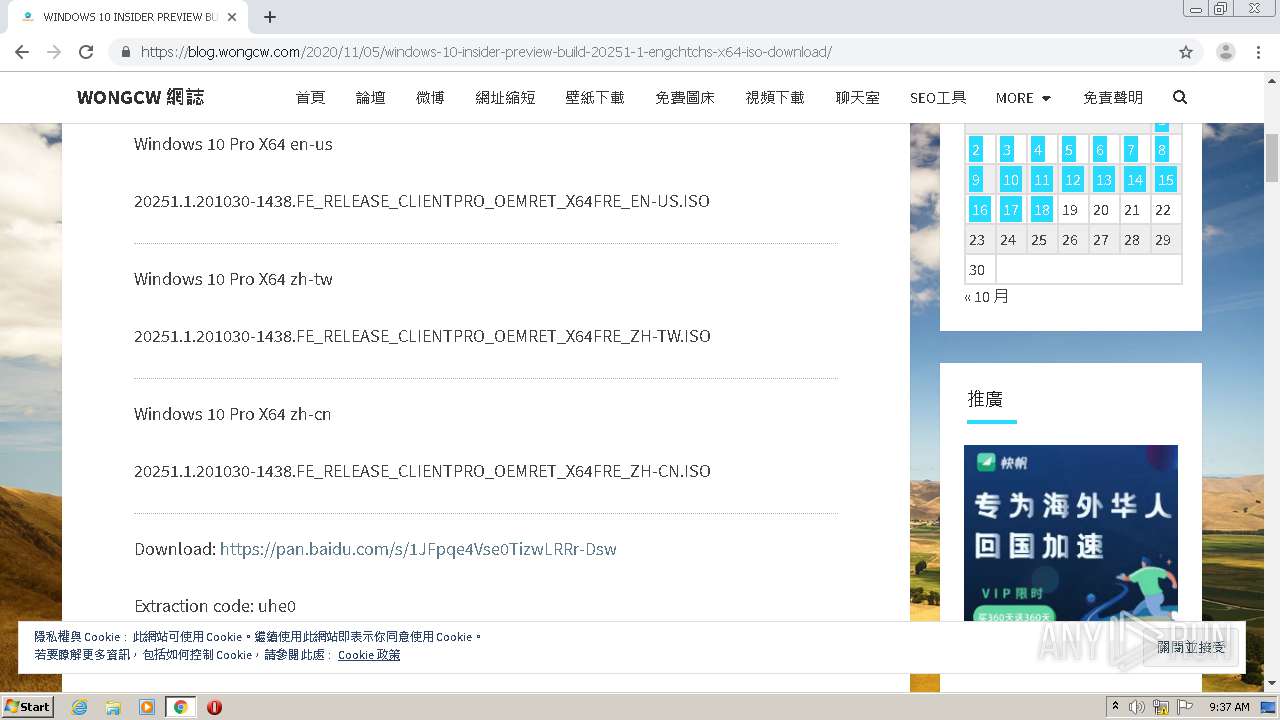
Task: Bookmark this page with star icon
Action: pos(1186,52)
